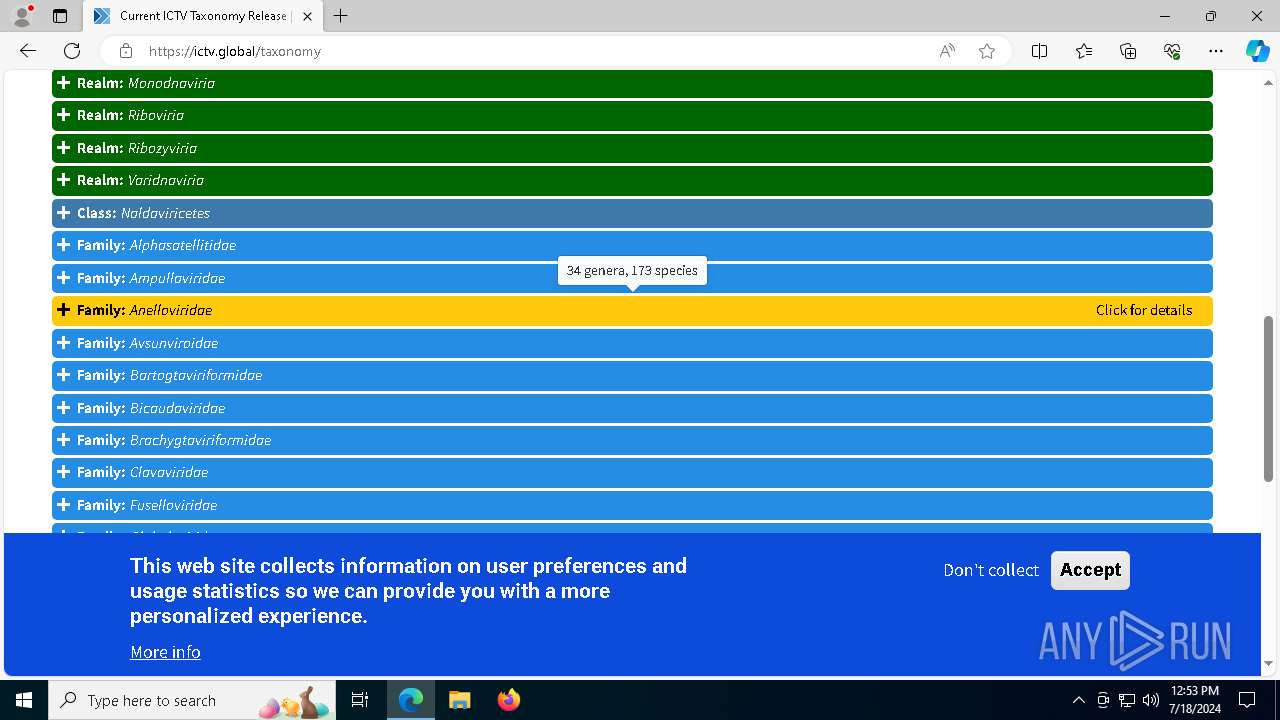Viewport: 1280px width, 720px height.
Task: Expand Family Ampullaviridae plus icon
Action: pos(64,278)
